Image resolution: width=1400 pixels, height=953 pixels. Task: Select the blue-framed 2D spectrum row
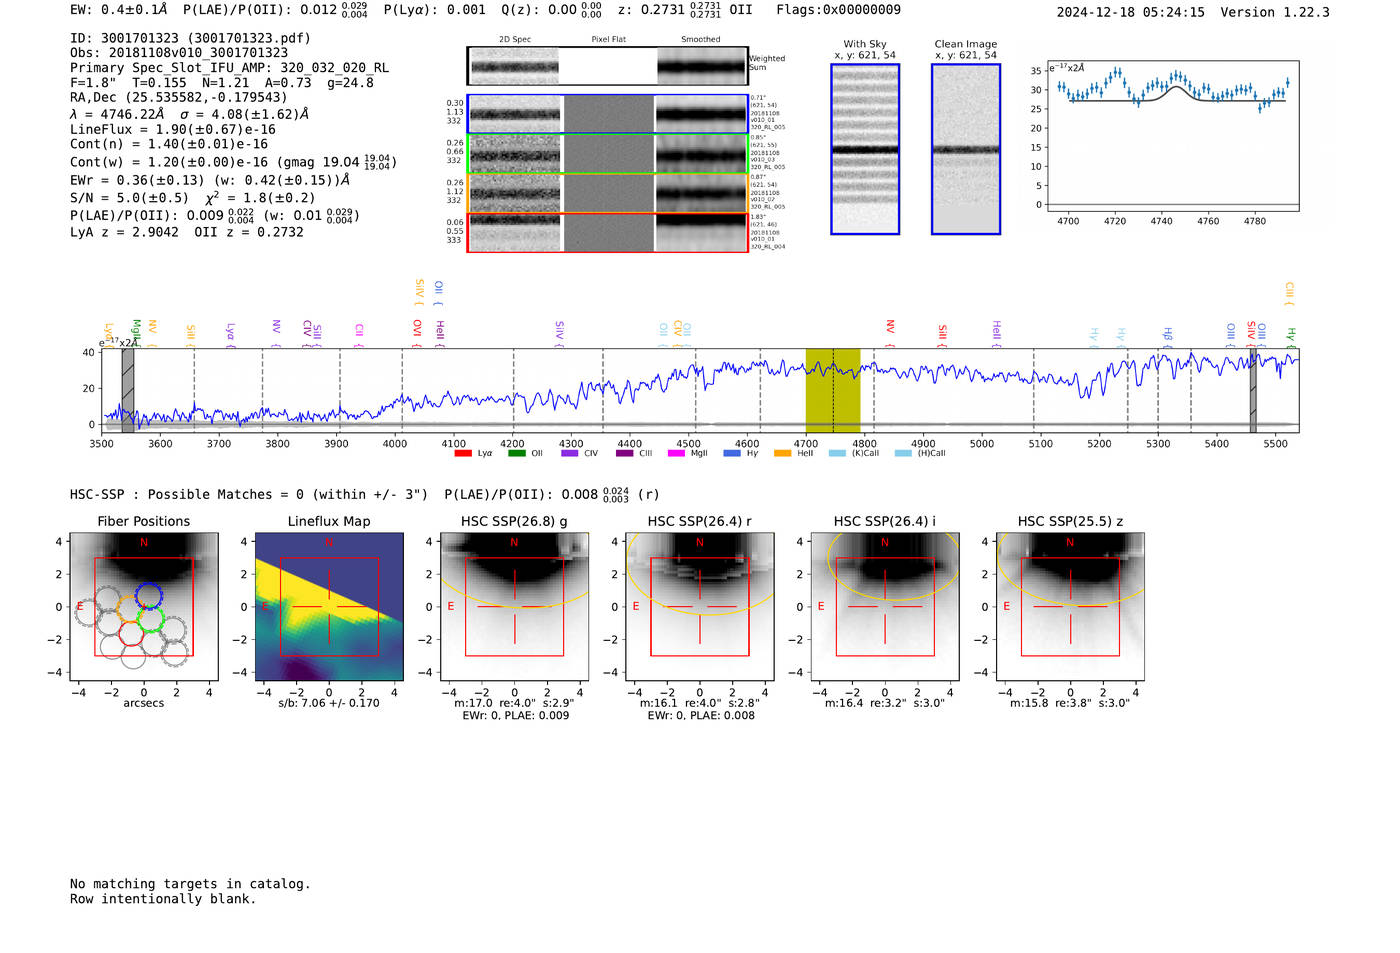pyautogui.click(x=608, y=114)
